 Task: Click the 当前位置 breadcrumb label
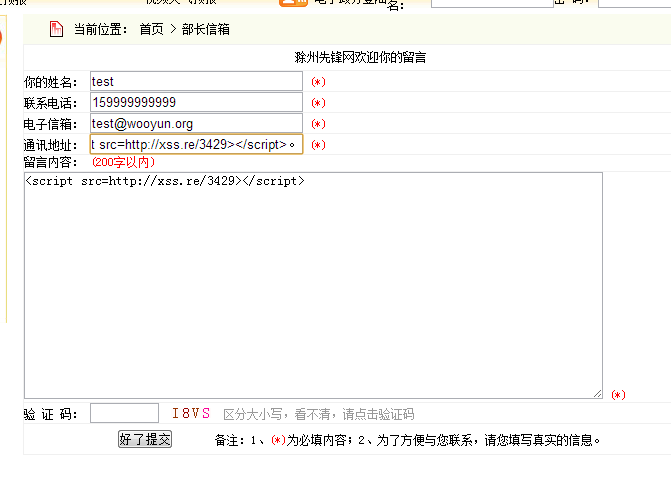101,29
